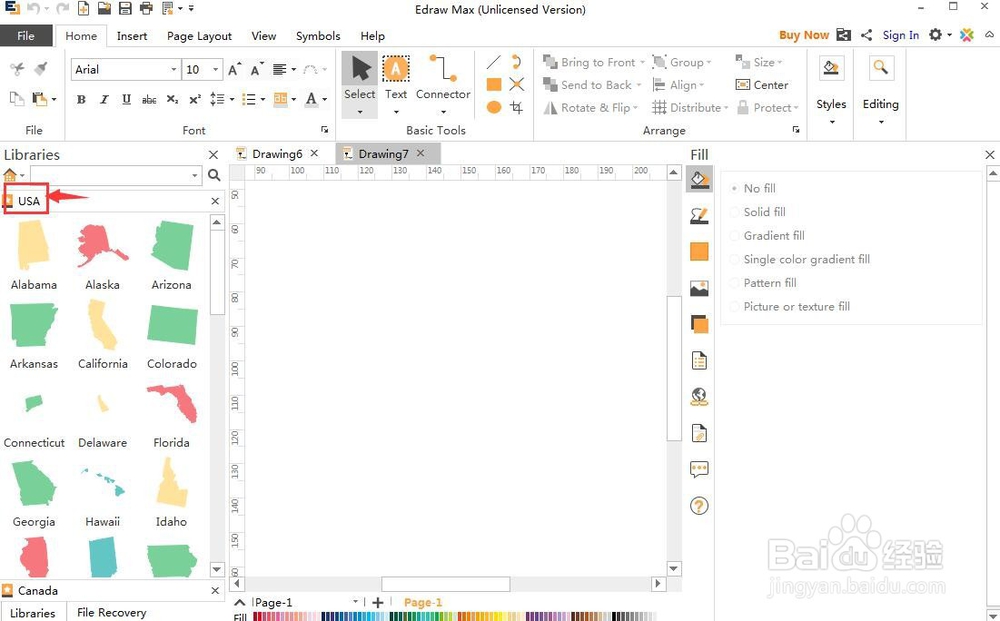The image size is (1000, 621).
Task: Pick a red swatch in Fill color strip
Action: pyautogui.click(x=258, y=617)
